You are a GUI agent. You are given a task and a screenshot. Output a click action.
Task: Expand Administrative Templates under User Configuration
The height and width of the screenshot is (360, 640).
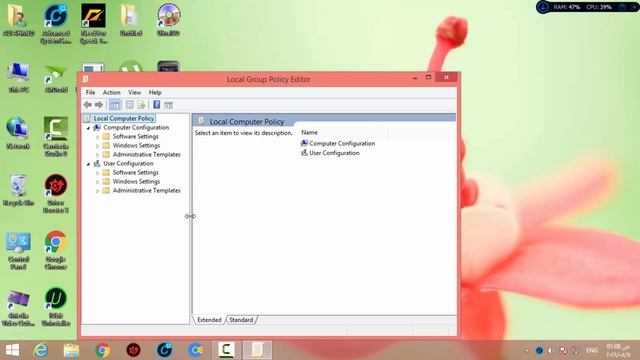[x=98, y=191]
